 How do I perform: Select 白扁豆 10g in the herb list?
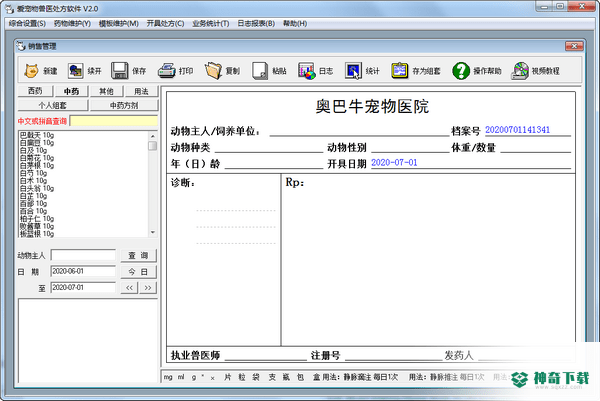pos(37,143)
